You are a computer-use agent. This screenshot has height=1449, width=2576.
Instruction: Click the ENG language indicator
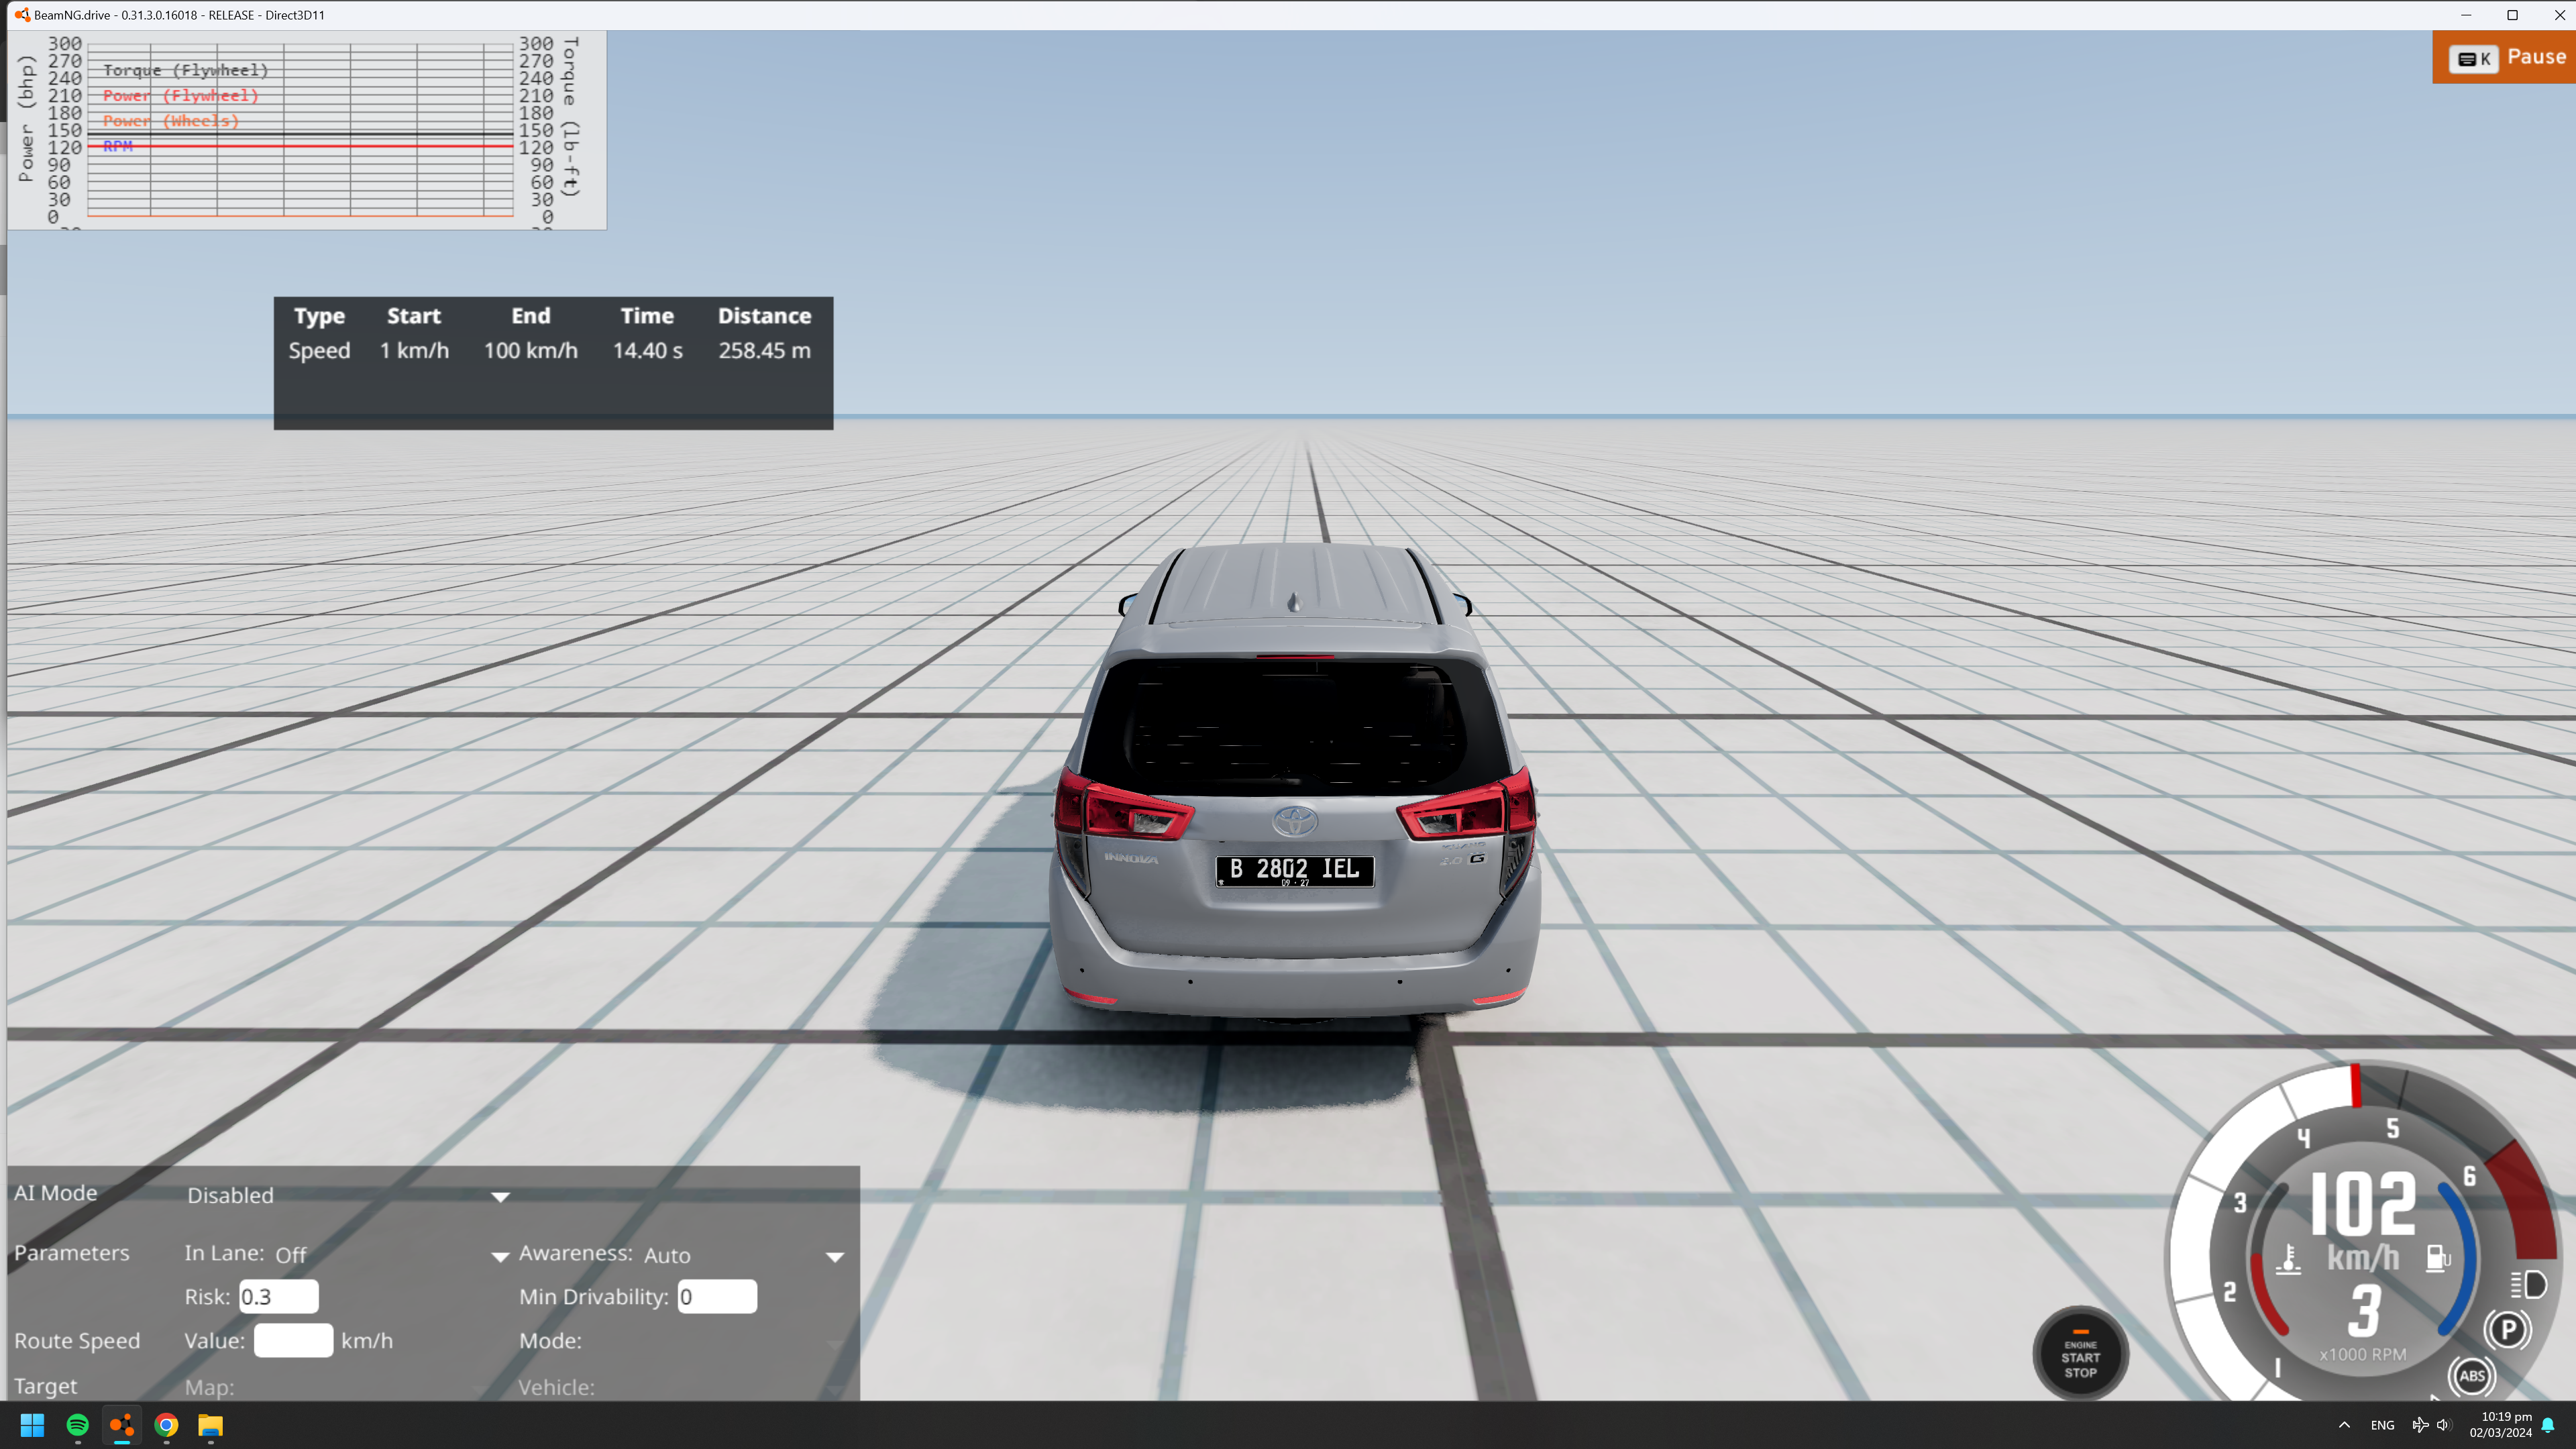[x=2383, y=1425]
